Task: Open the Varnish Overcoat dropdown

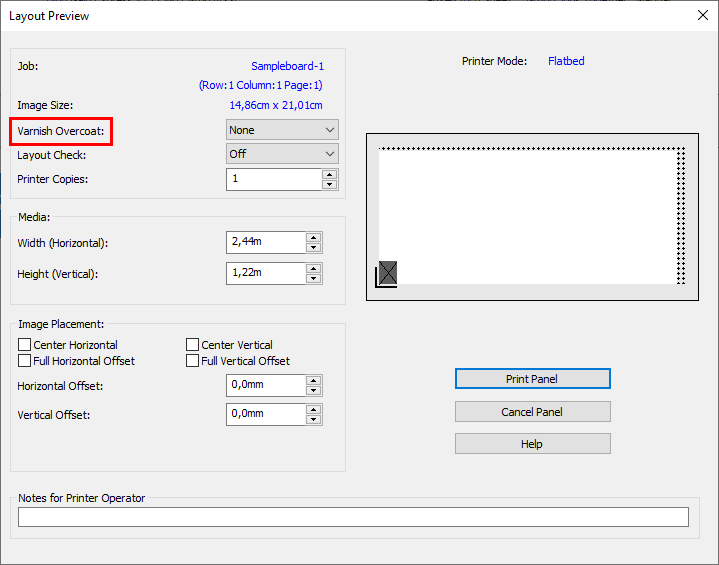Action: tap(282, 130)
